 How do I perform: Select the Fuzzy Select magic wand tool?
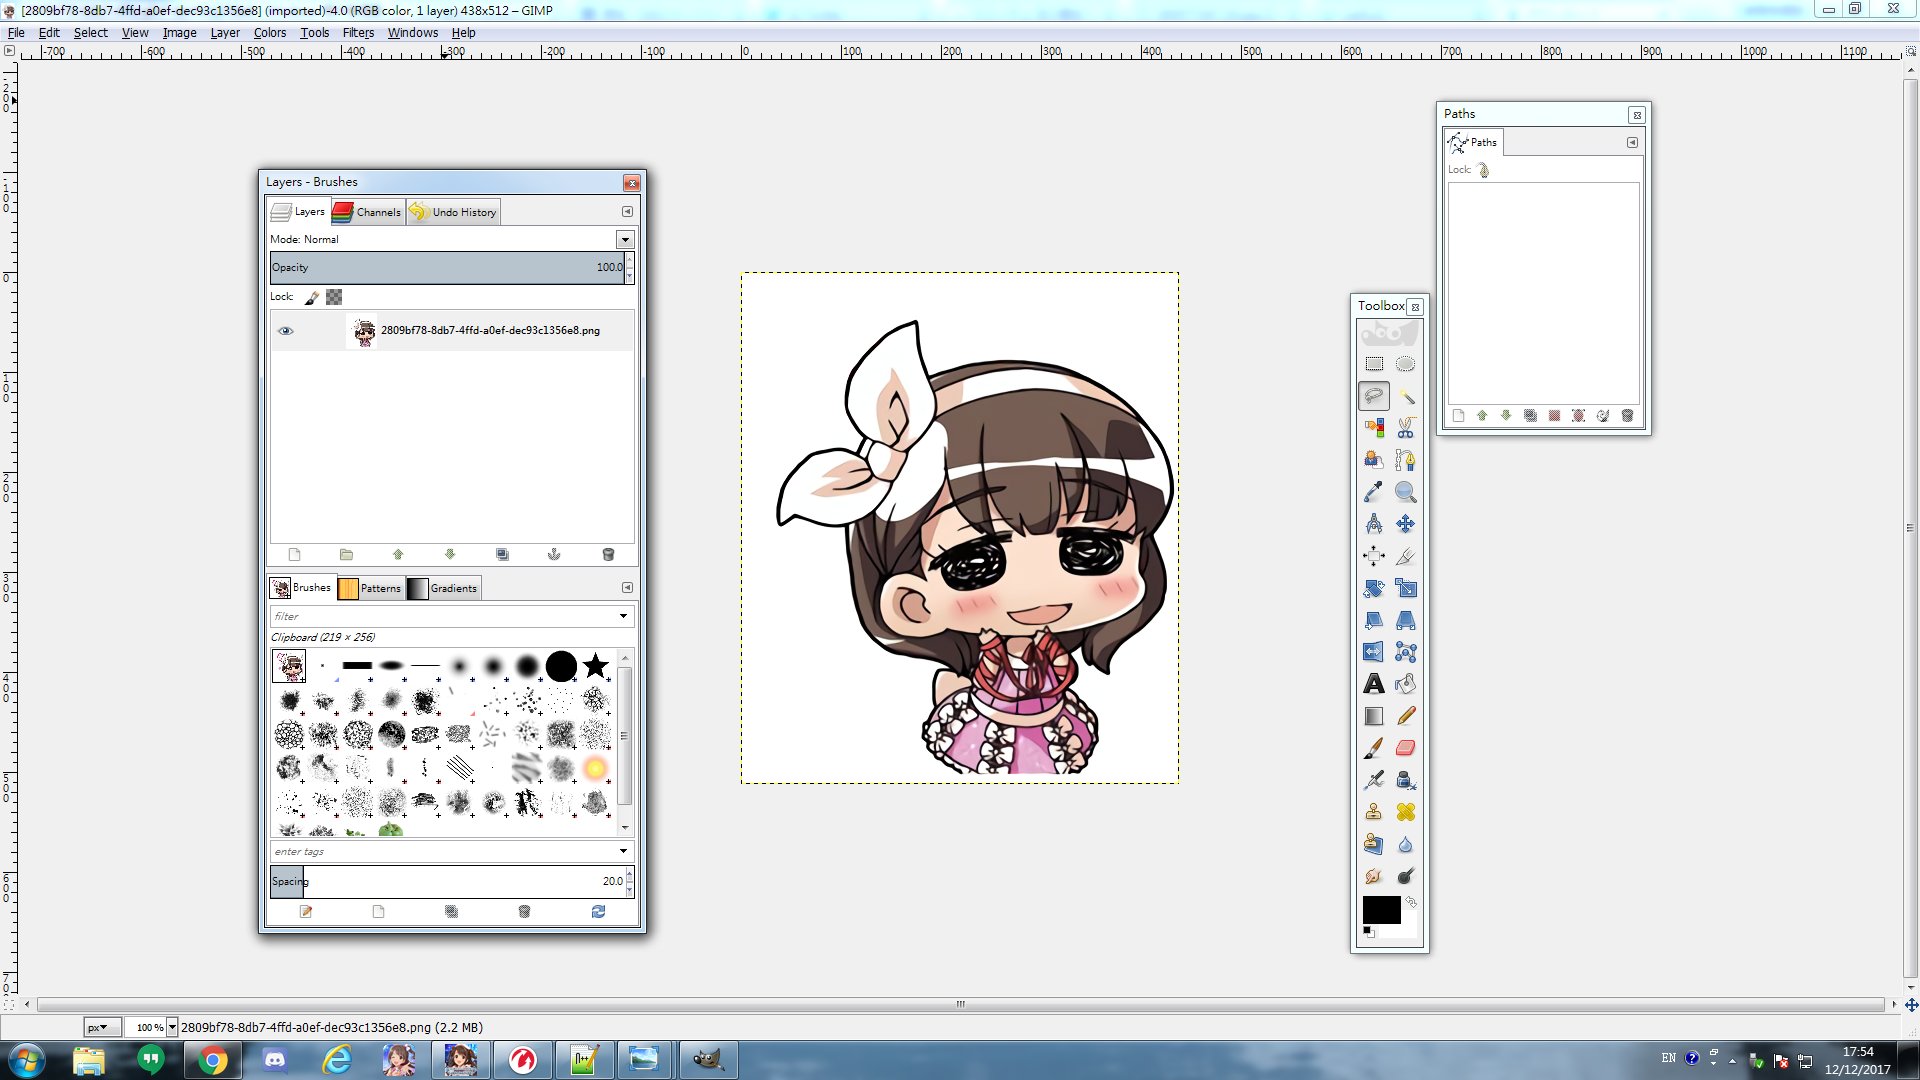[1405, 396]
